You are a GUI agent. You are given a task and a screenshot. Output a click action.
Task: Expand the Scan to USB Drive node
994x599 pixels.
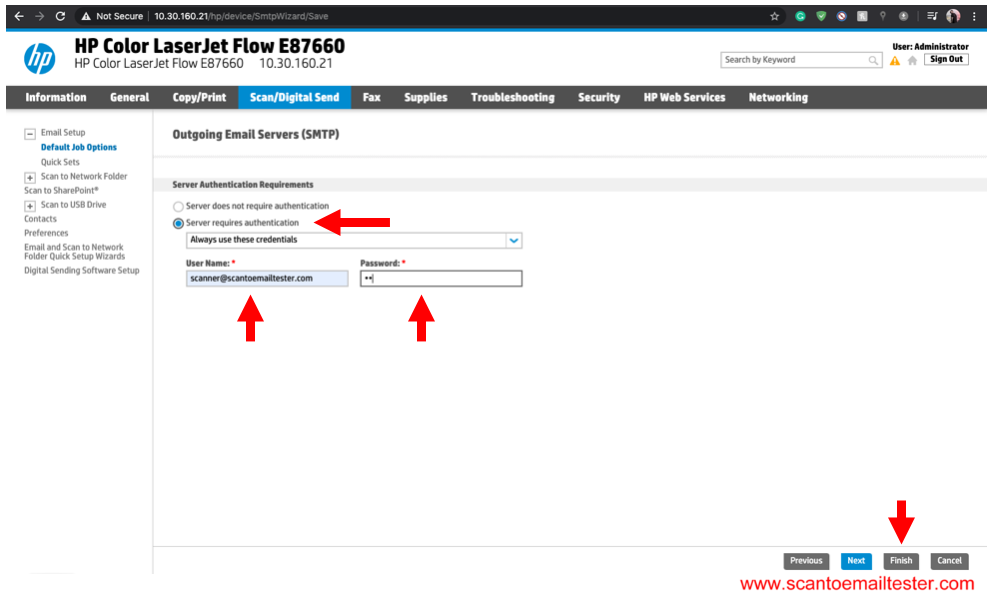(x=30, y=205)
